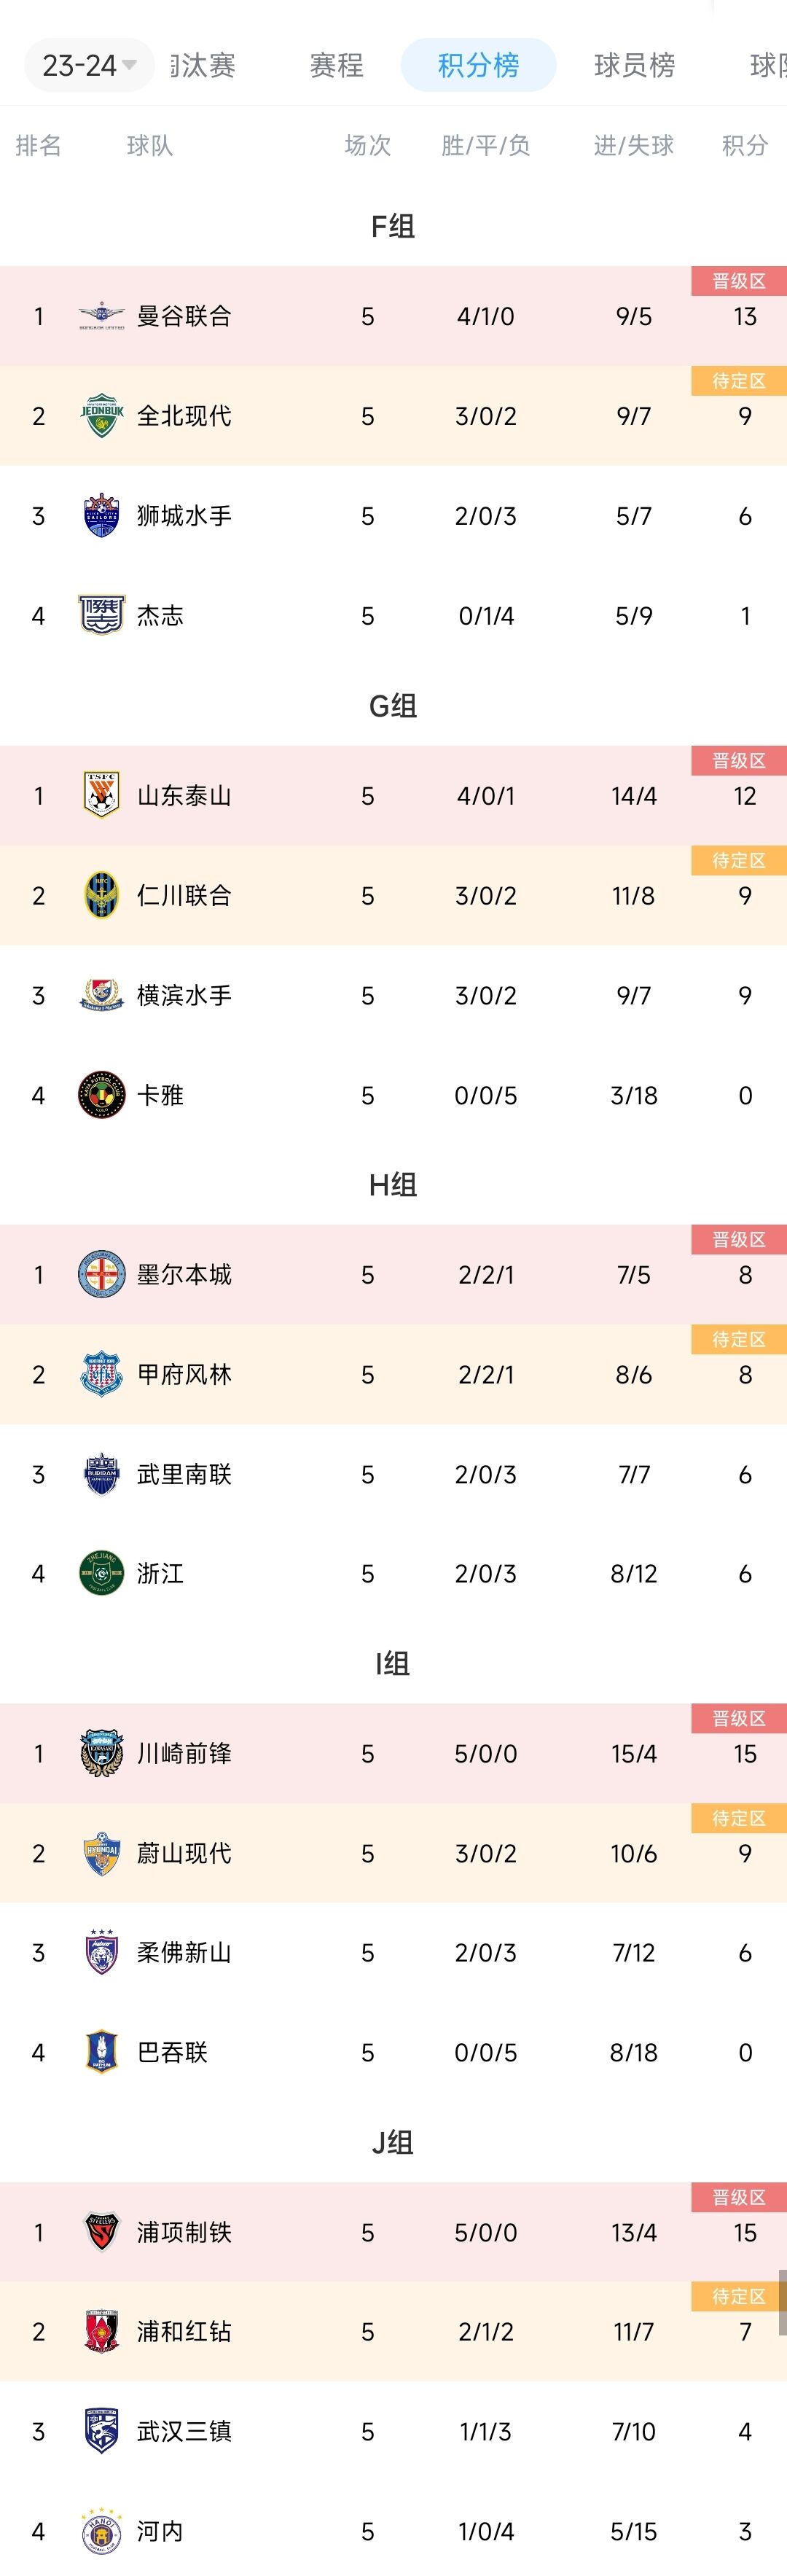Tap the 浦和红钻 club badge
The height and width of the screenshot is (2576, 787).
coord(102,2332)
